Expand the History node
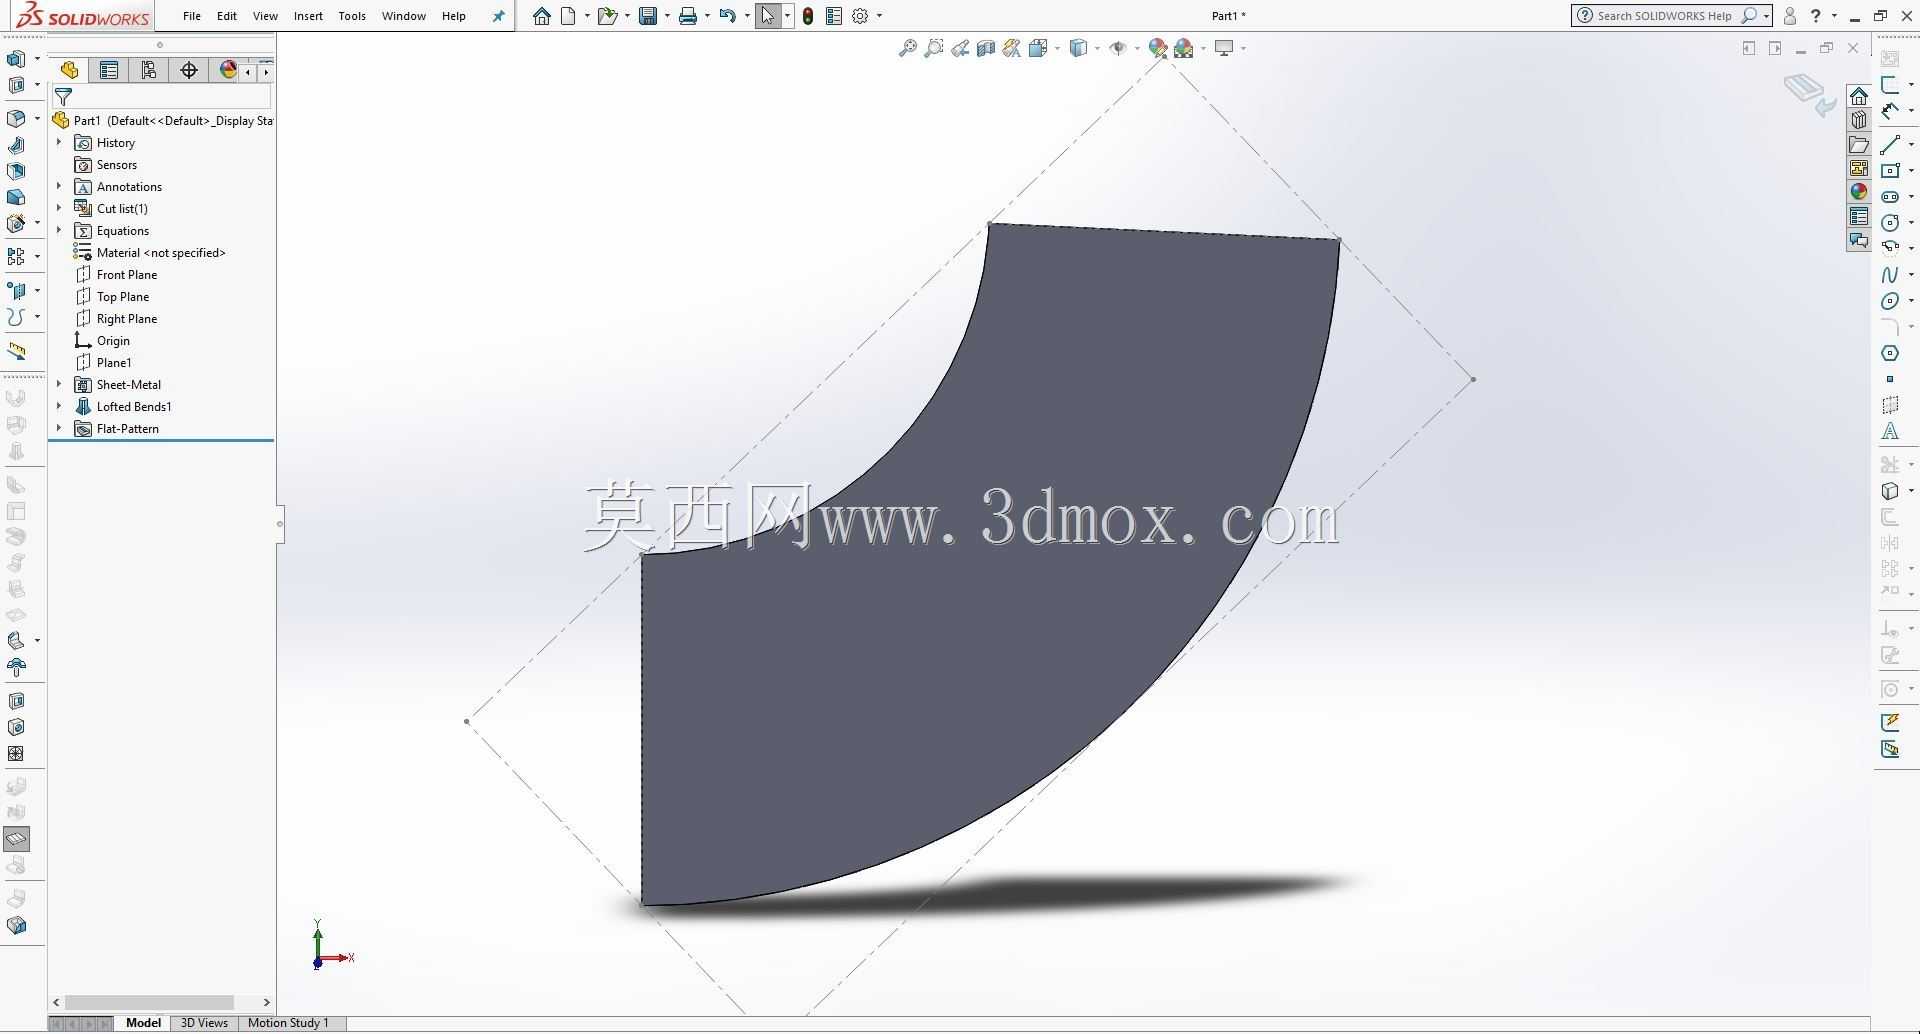The width and height of the screenshot is (1920, 1034). tap(59, 143)
